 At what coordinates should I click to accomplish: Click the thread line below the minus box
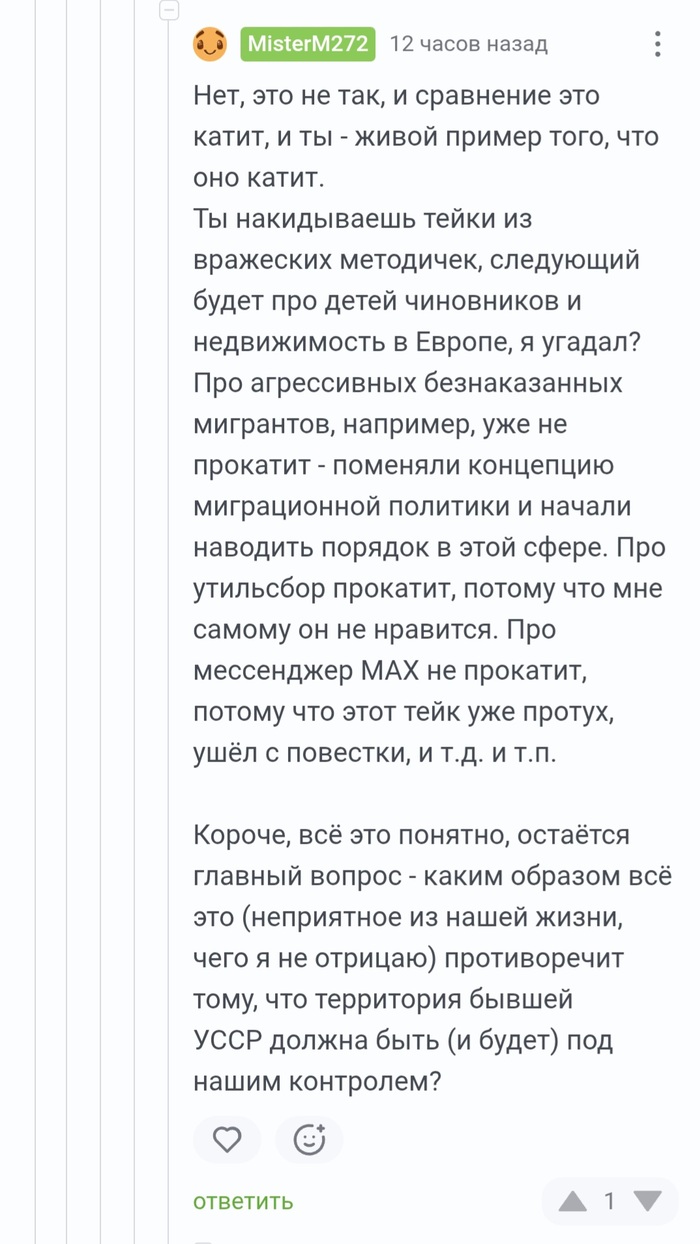tap(169, 630)
